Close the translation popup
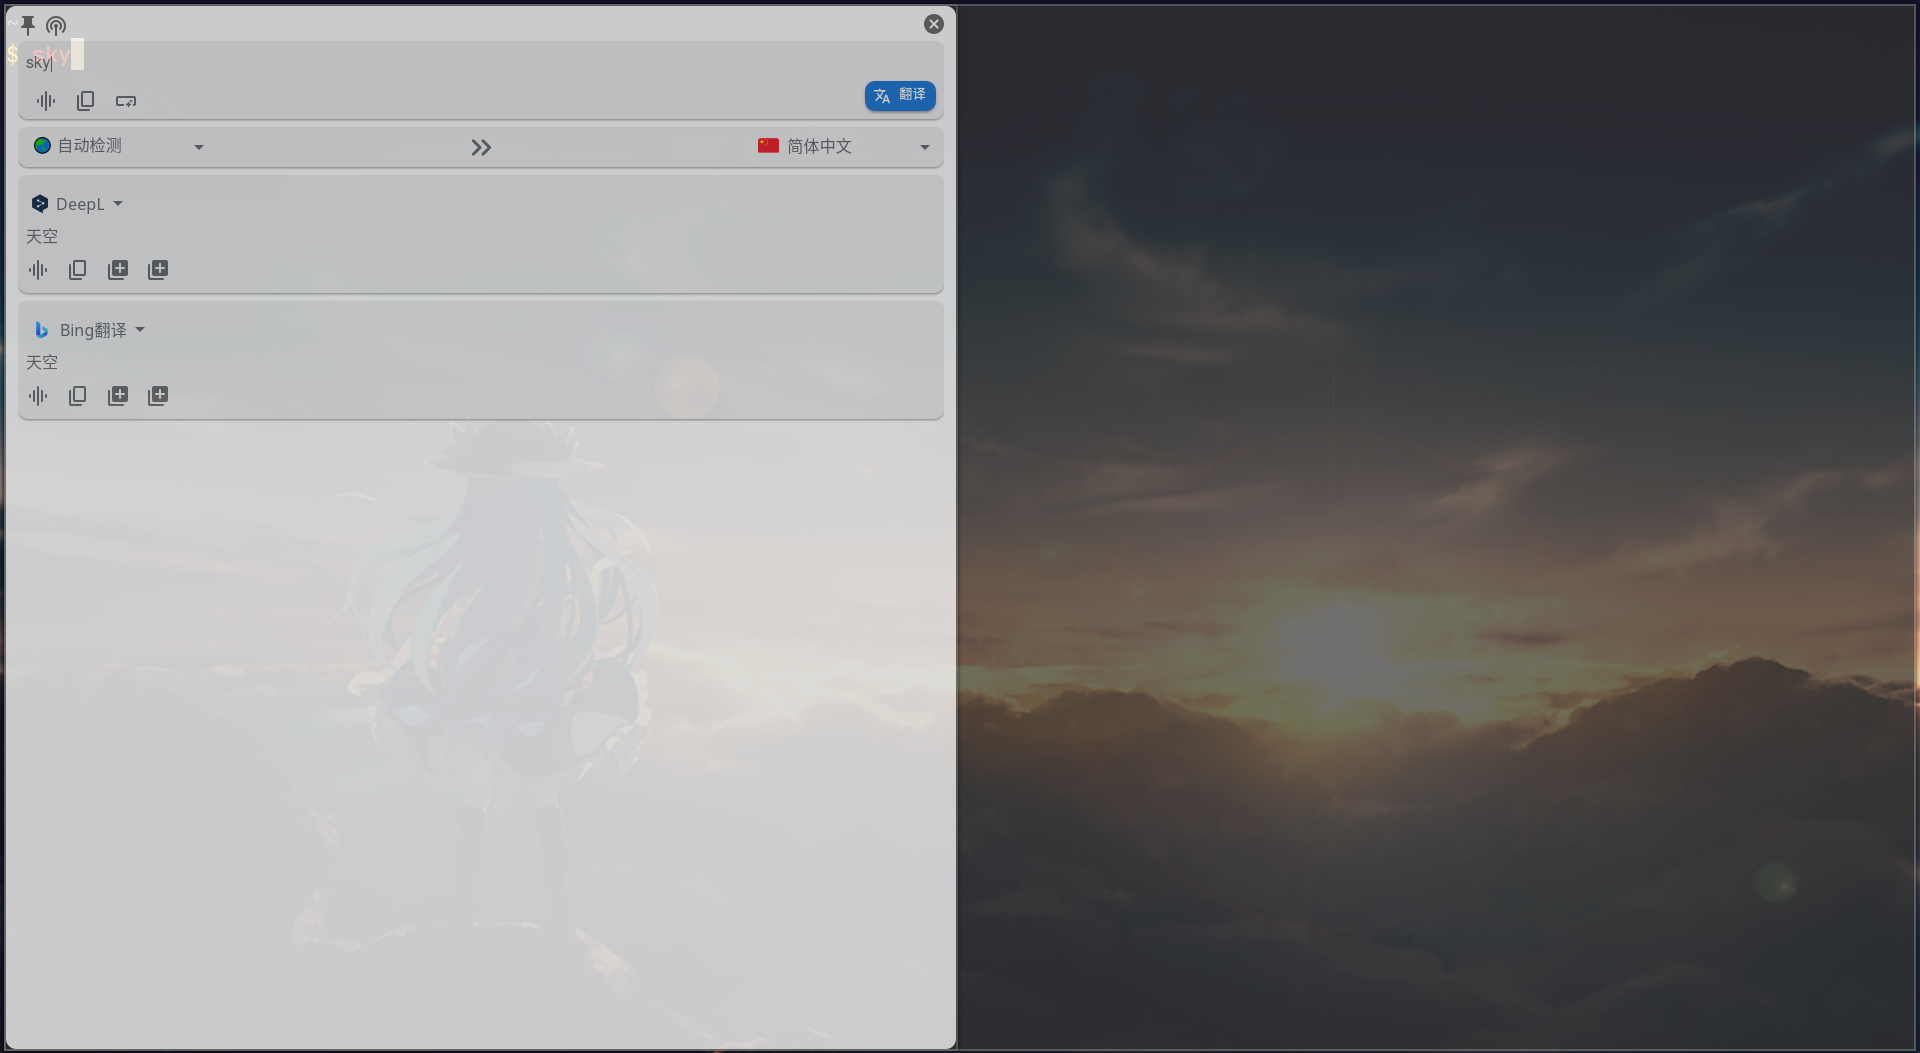Image resolution: width=1920 pixels, height=1053 pixels. (933, 24)
